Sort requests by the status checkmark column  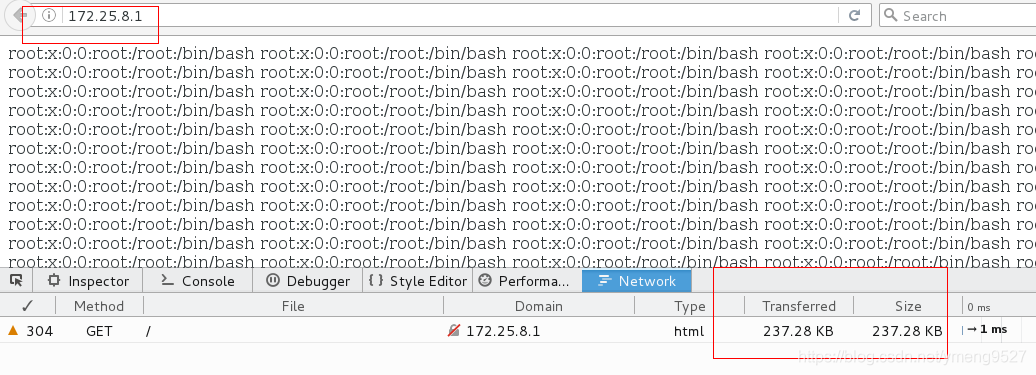tap(28, 306)
